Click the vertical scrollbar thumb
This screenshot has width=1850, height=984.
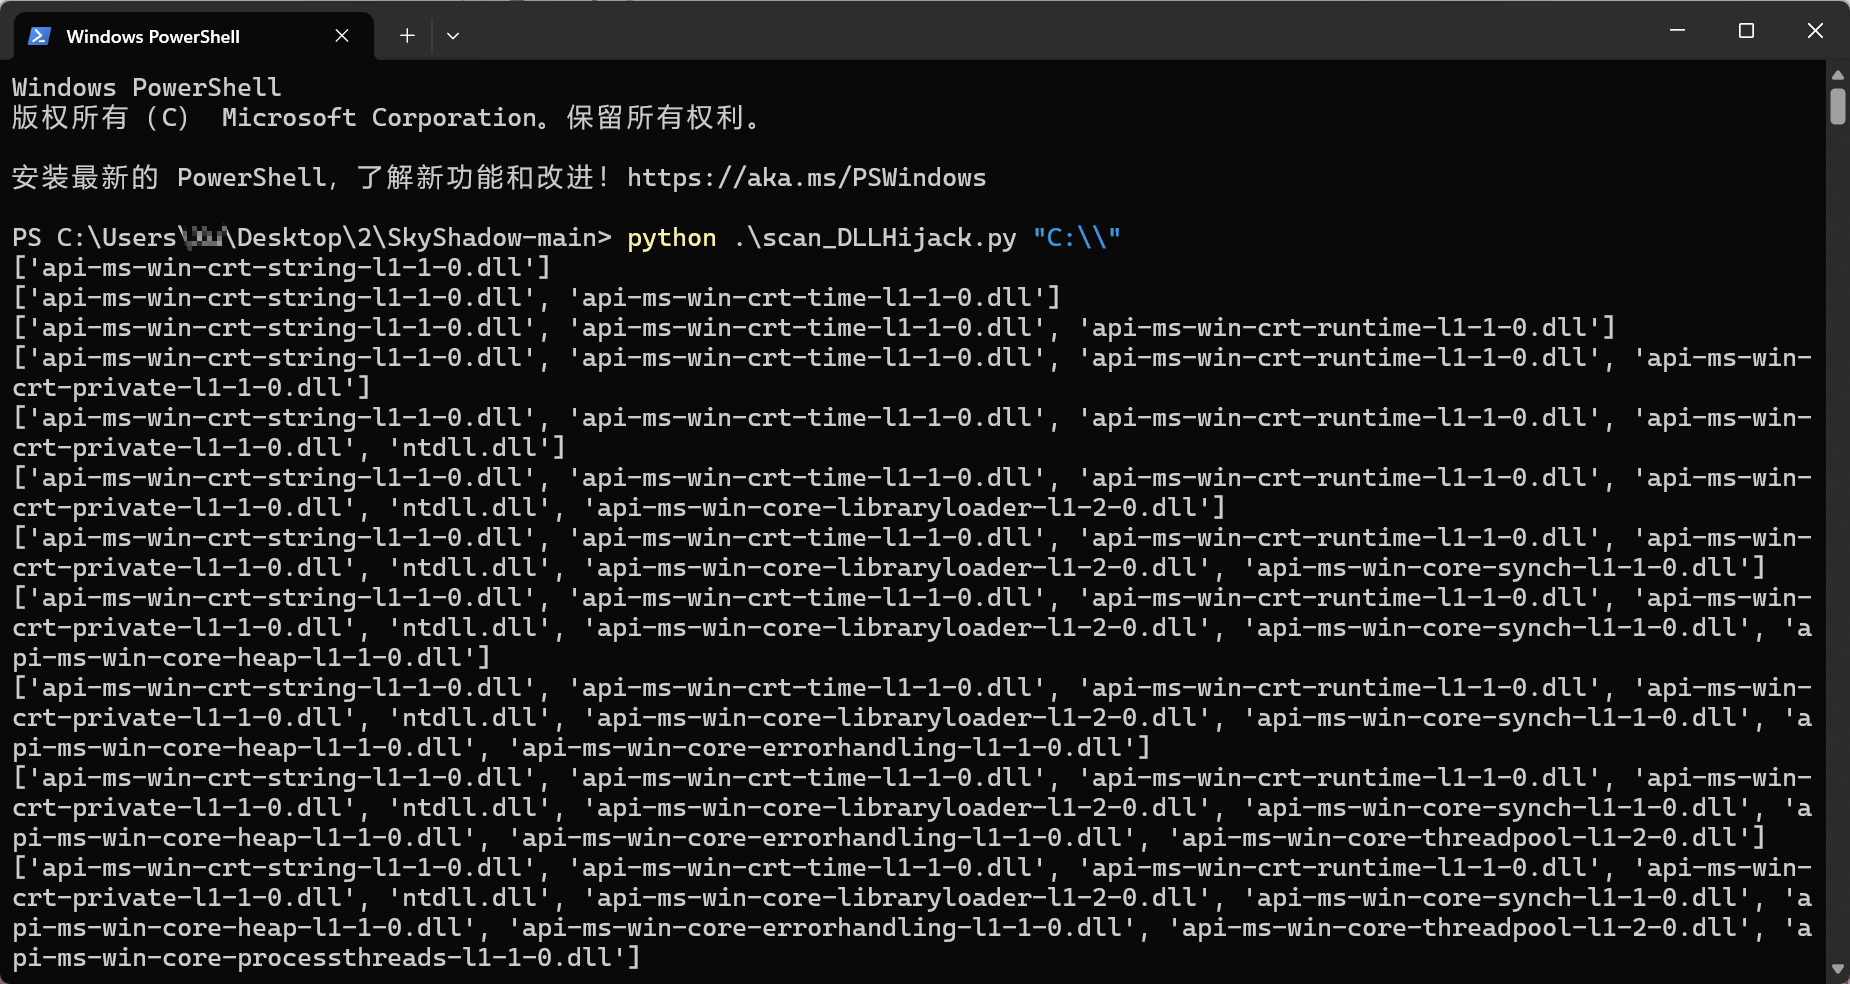coord(1837,107)
